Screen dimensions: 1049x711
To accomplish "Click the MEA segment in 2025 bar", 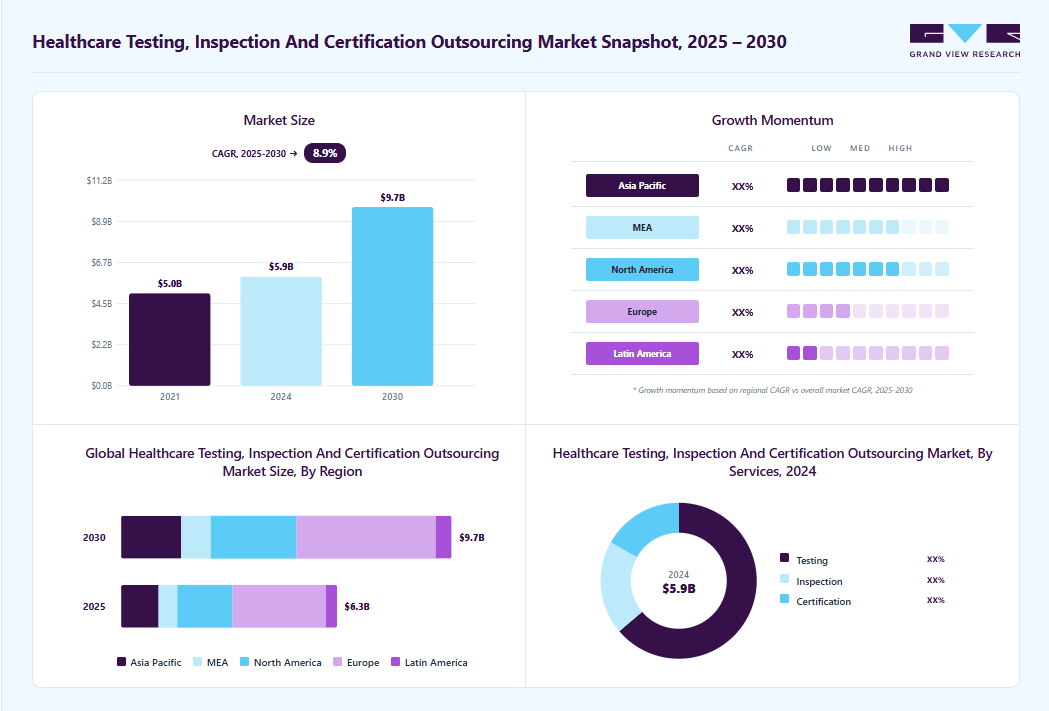I will (x=168, y=606).
